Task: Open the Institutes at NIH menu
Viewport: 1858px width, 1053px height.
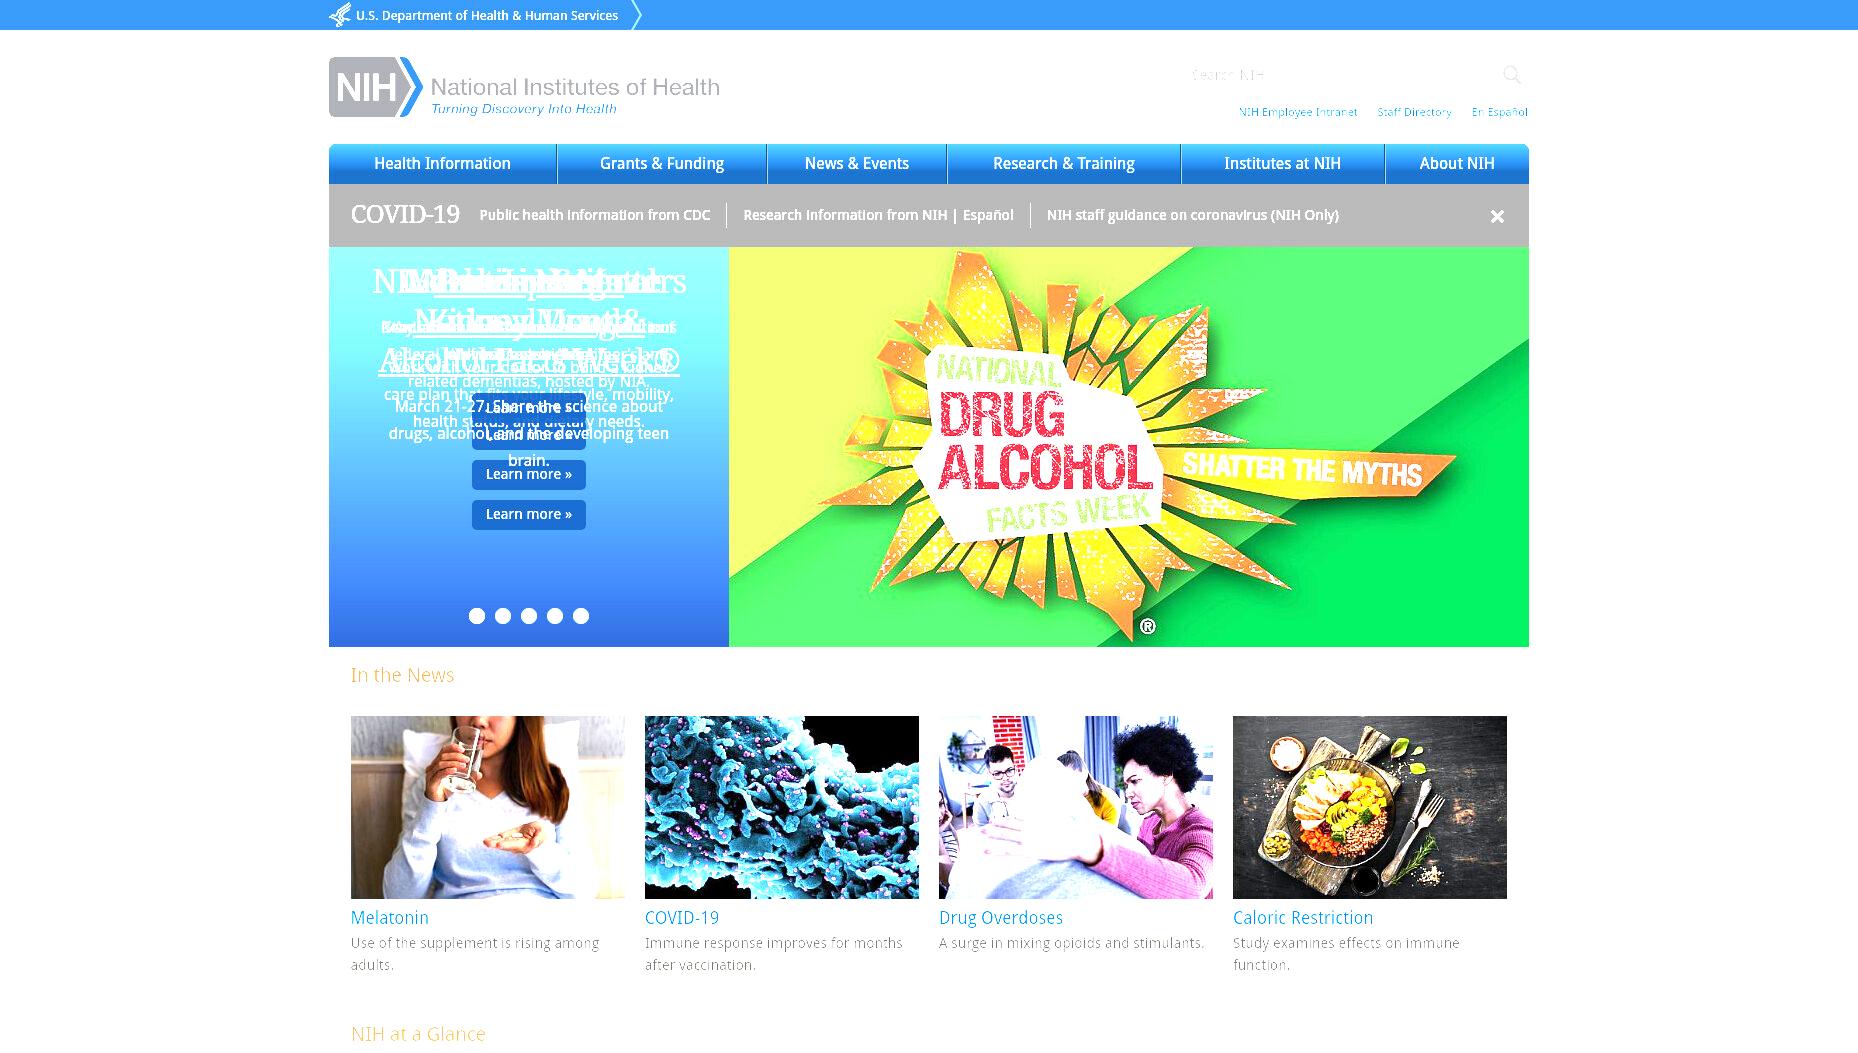Action: [x=1282, y=164]
